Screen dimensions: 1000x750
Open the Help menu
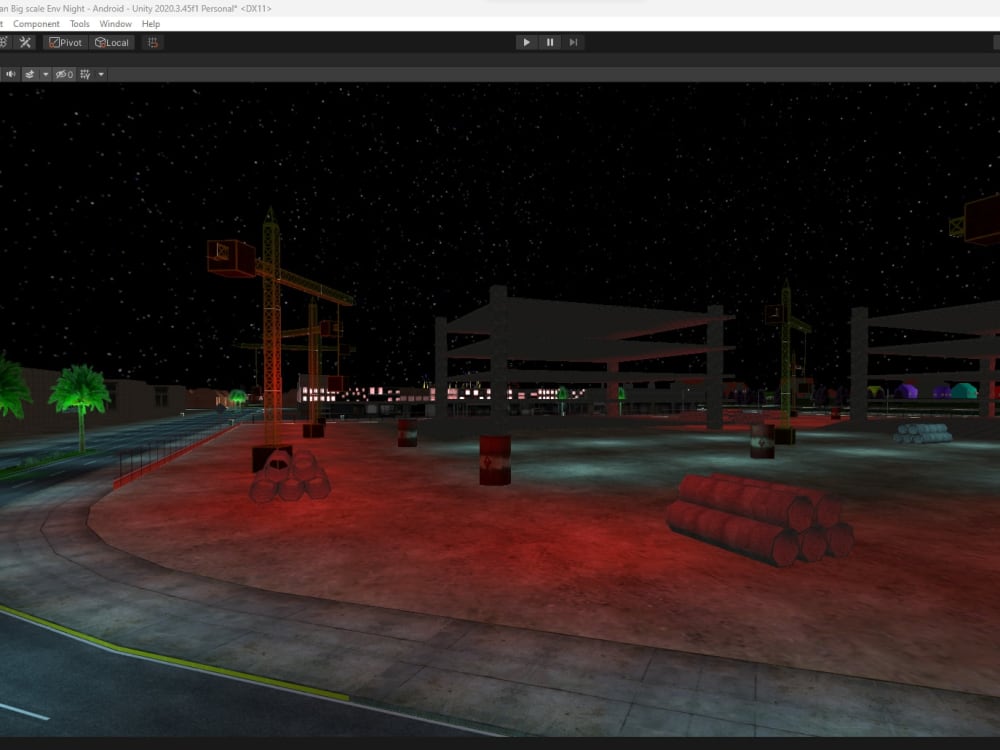click(150, 23)
